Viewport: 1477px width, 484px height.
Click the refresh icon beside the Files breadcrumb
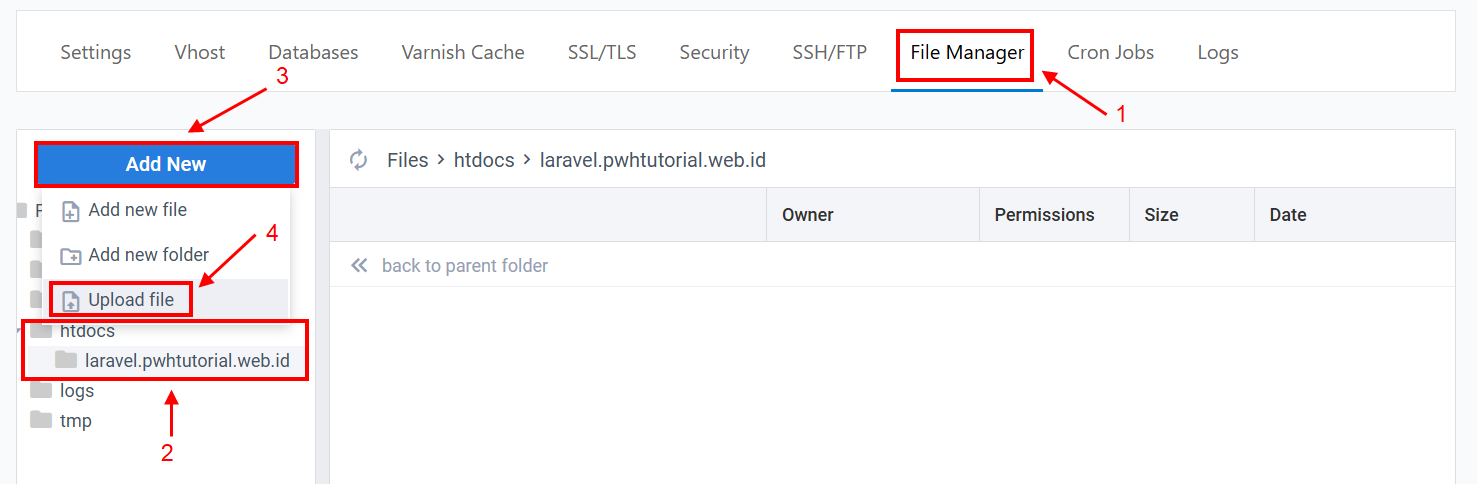tap(359, 160)
